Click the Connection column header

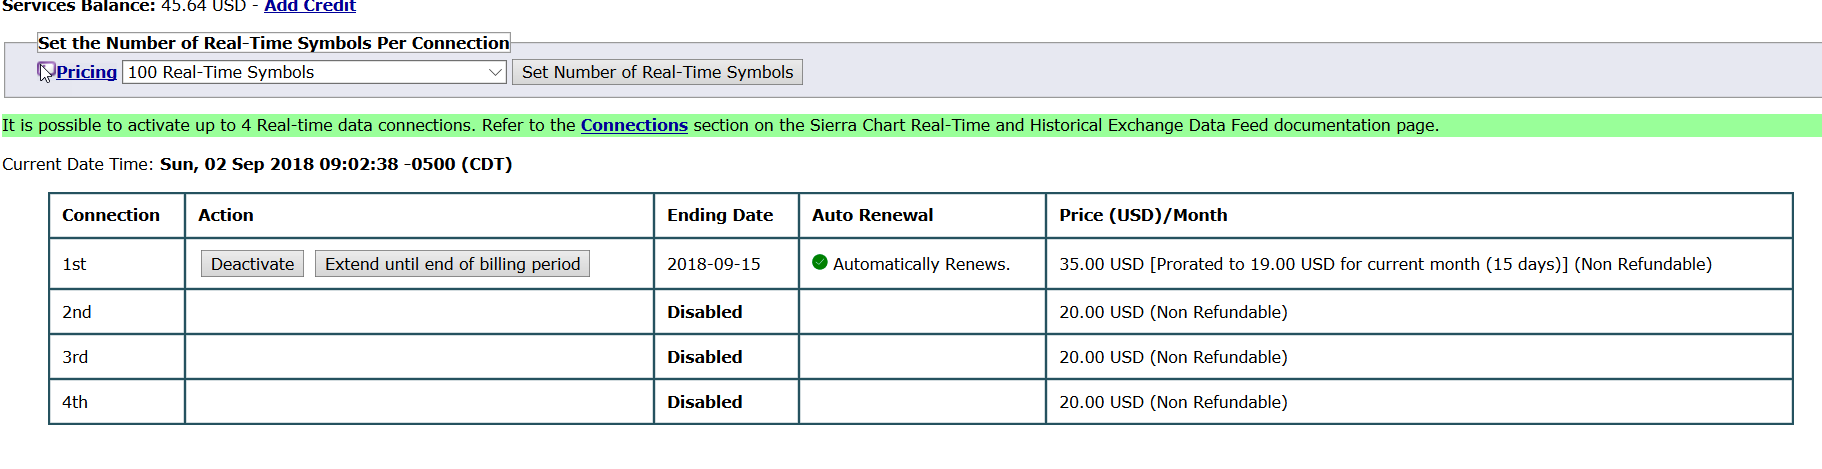(111, 215)
